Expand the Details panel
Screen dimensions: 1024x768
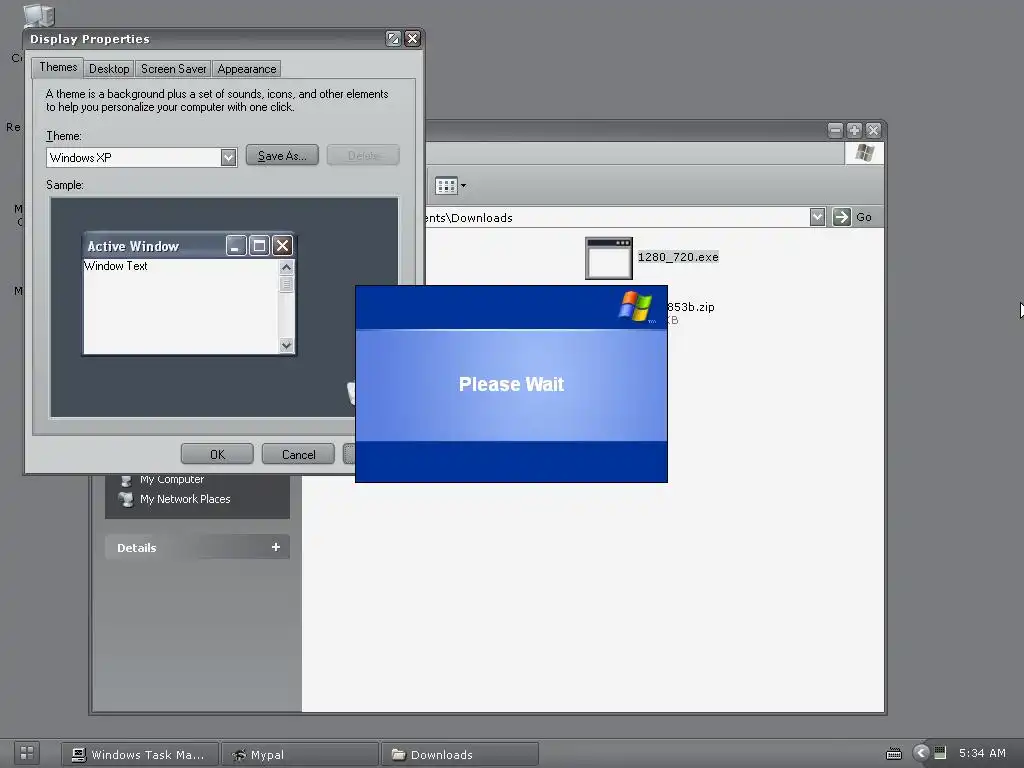tap(276, 547)
